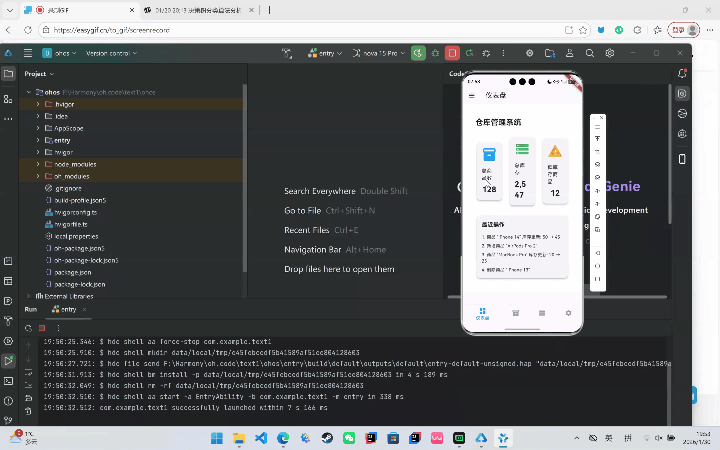Open the Project tool window folder icon
The image size is (720, 450).
[x=8, y=73]
